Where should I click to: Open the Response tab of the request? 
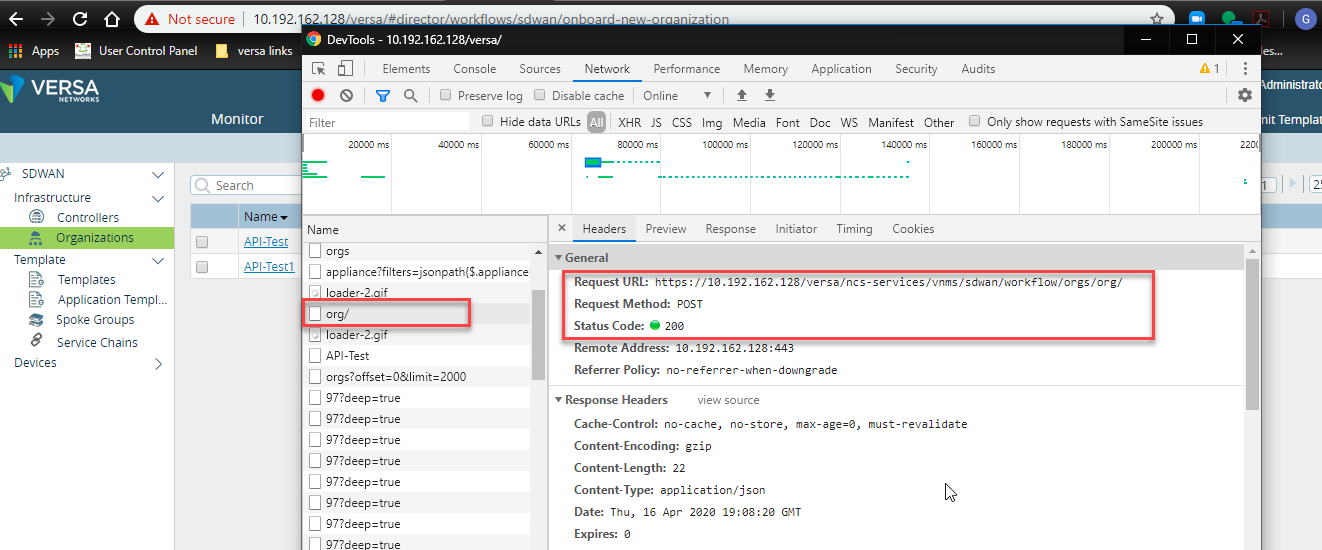pyautogui.click(x=731, y=229)
